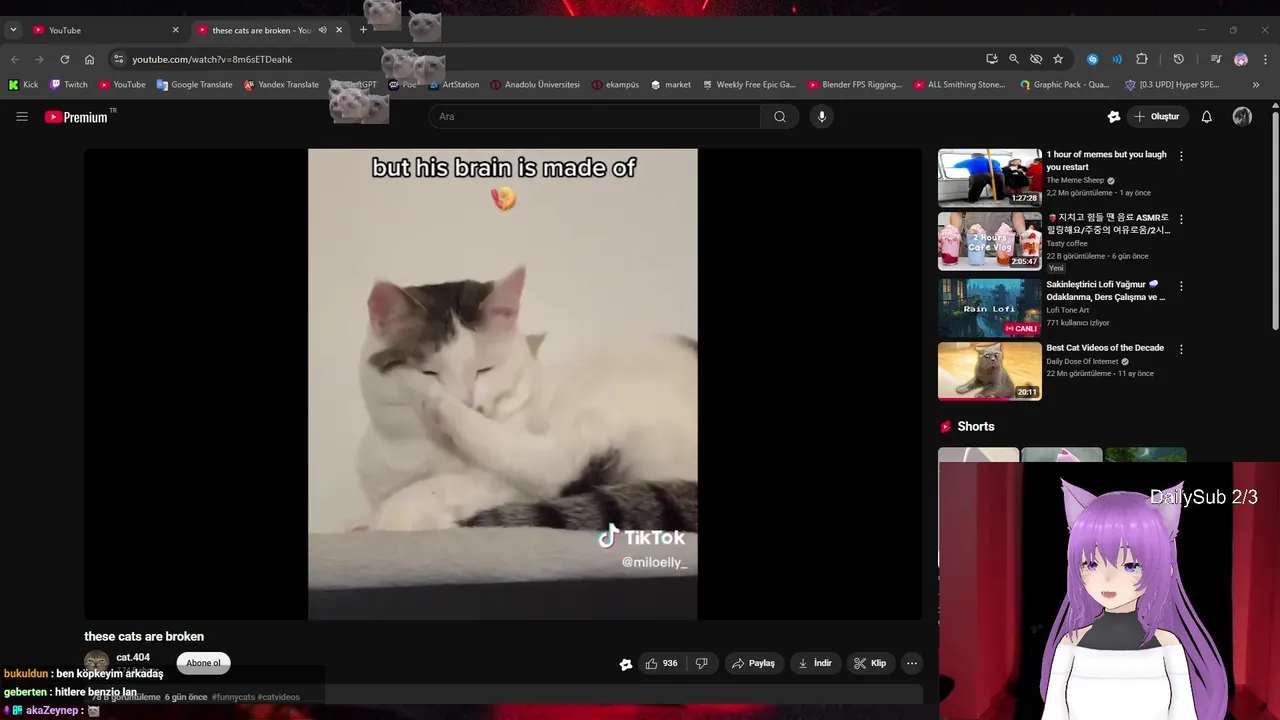Close the first YouTube tab
The height and width of the screenshot is (720, 1280).
tap(175, 30)
